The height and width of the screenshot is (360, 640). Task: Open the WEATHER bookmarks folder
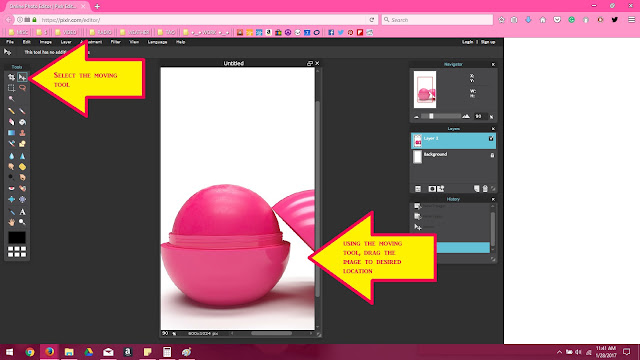point(135,32)
